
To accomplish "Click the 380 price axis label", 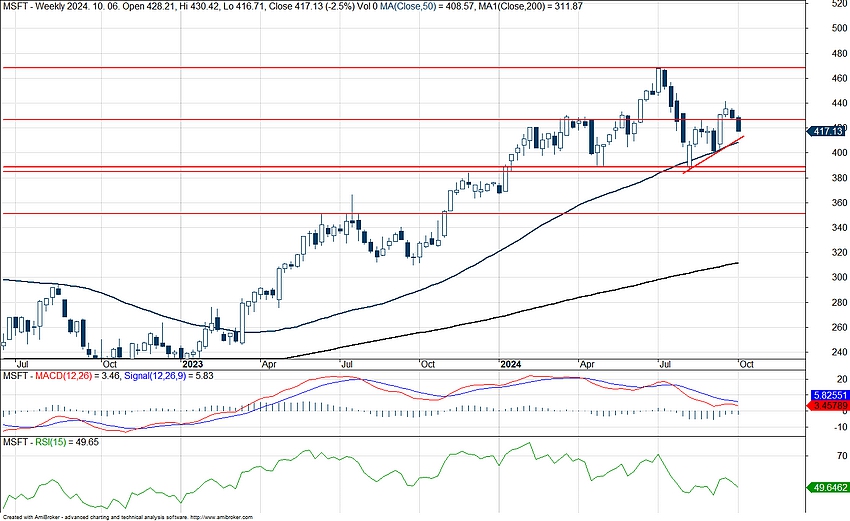I will click(x=839, y=178).
